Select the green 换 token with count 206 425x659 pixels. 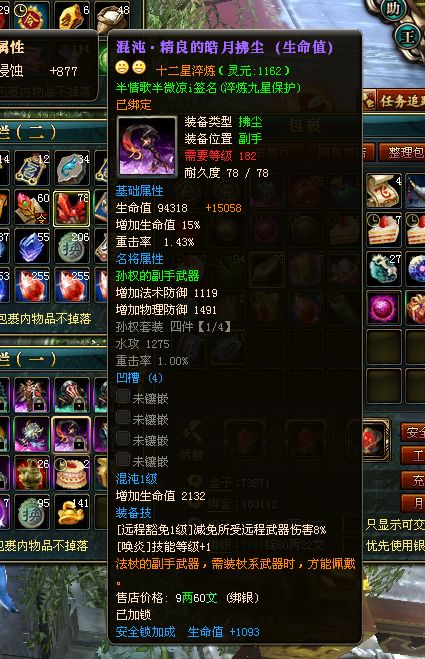pos(71,247)
